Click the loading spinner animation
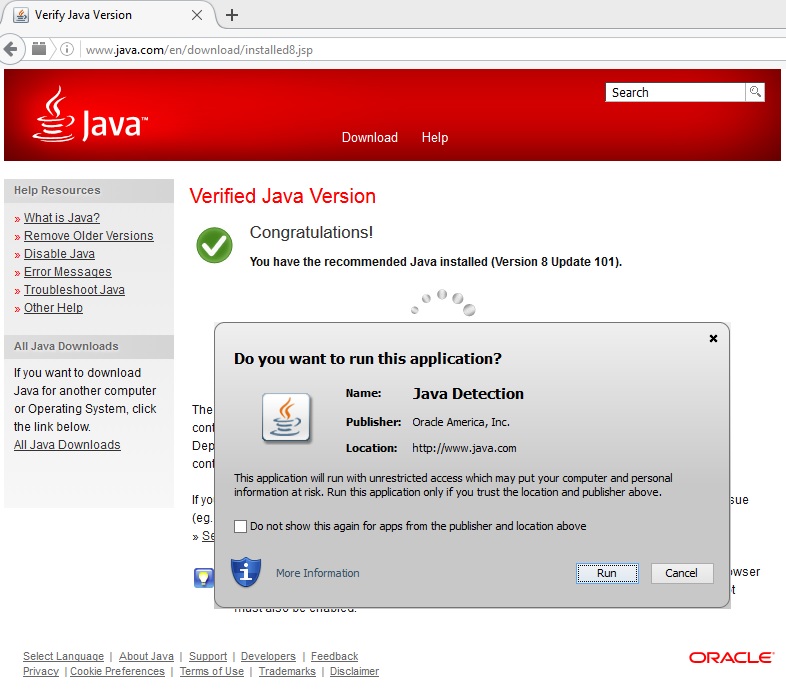Screen dimensions: 786x693 pyautogui.click(x=443, y=302)
